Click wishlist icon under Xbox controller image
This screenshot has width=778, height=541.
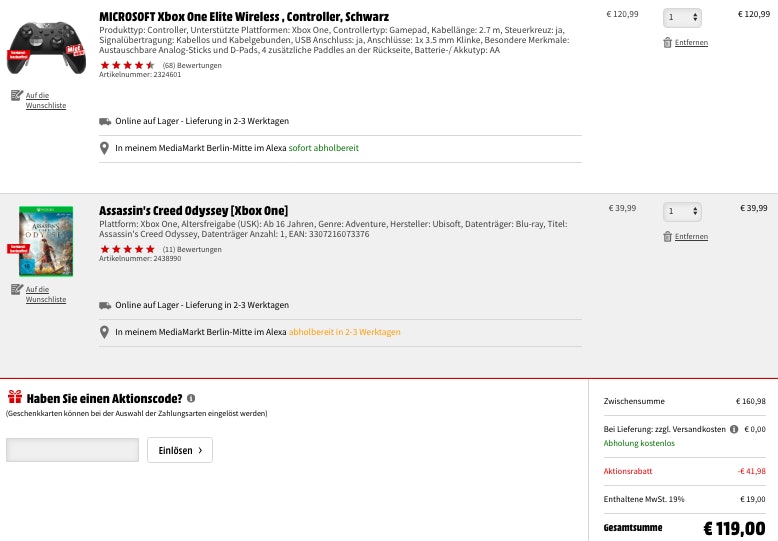pyautogui.click(x=17, y=96)
